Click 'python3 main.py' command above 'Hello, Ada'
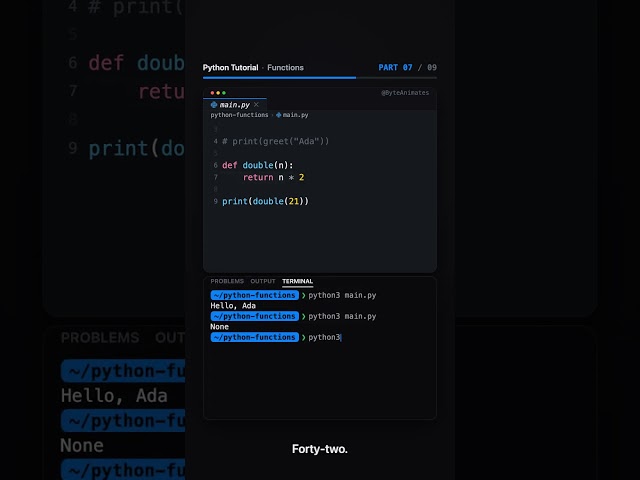The height and width of the screenshot is (480, 640). point(342,295)
